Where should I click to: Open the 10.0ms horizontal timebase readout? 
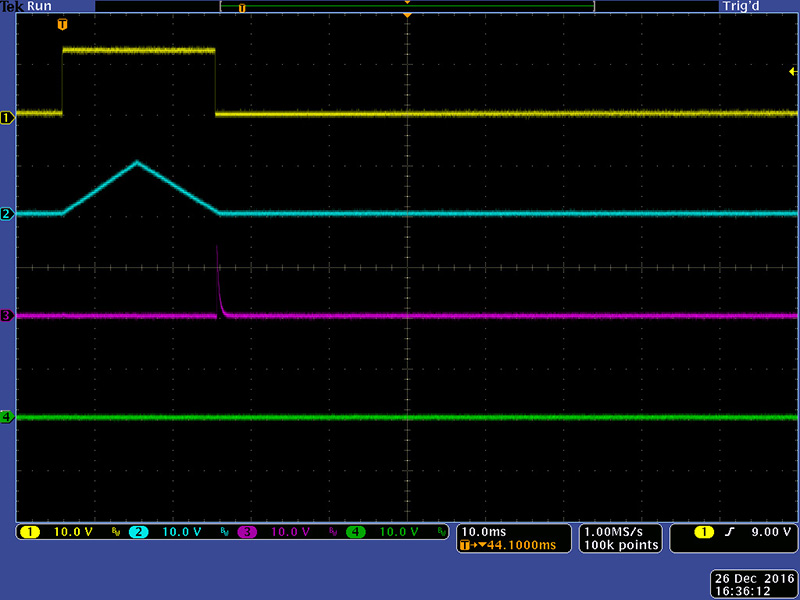click(481, 531)
